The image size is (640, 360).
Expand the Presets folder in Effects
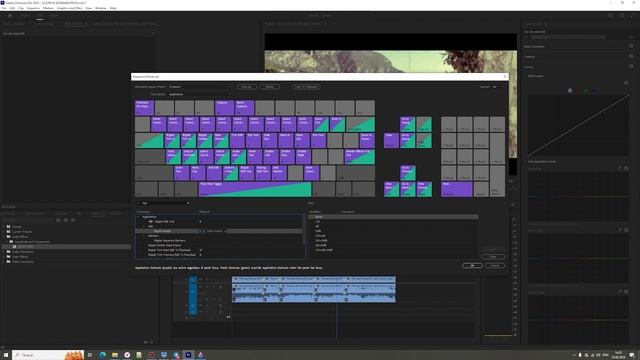pyautogui.click(x=4, y=227)
